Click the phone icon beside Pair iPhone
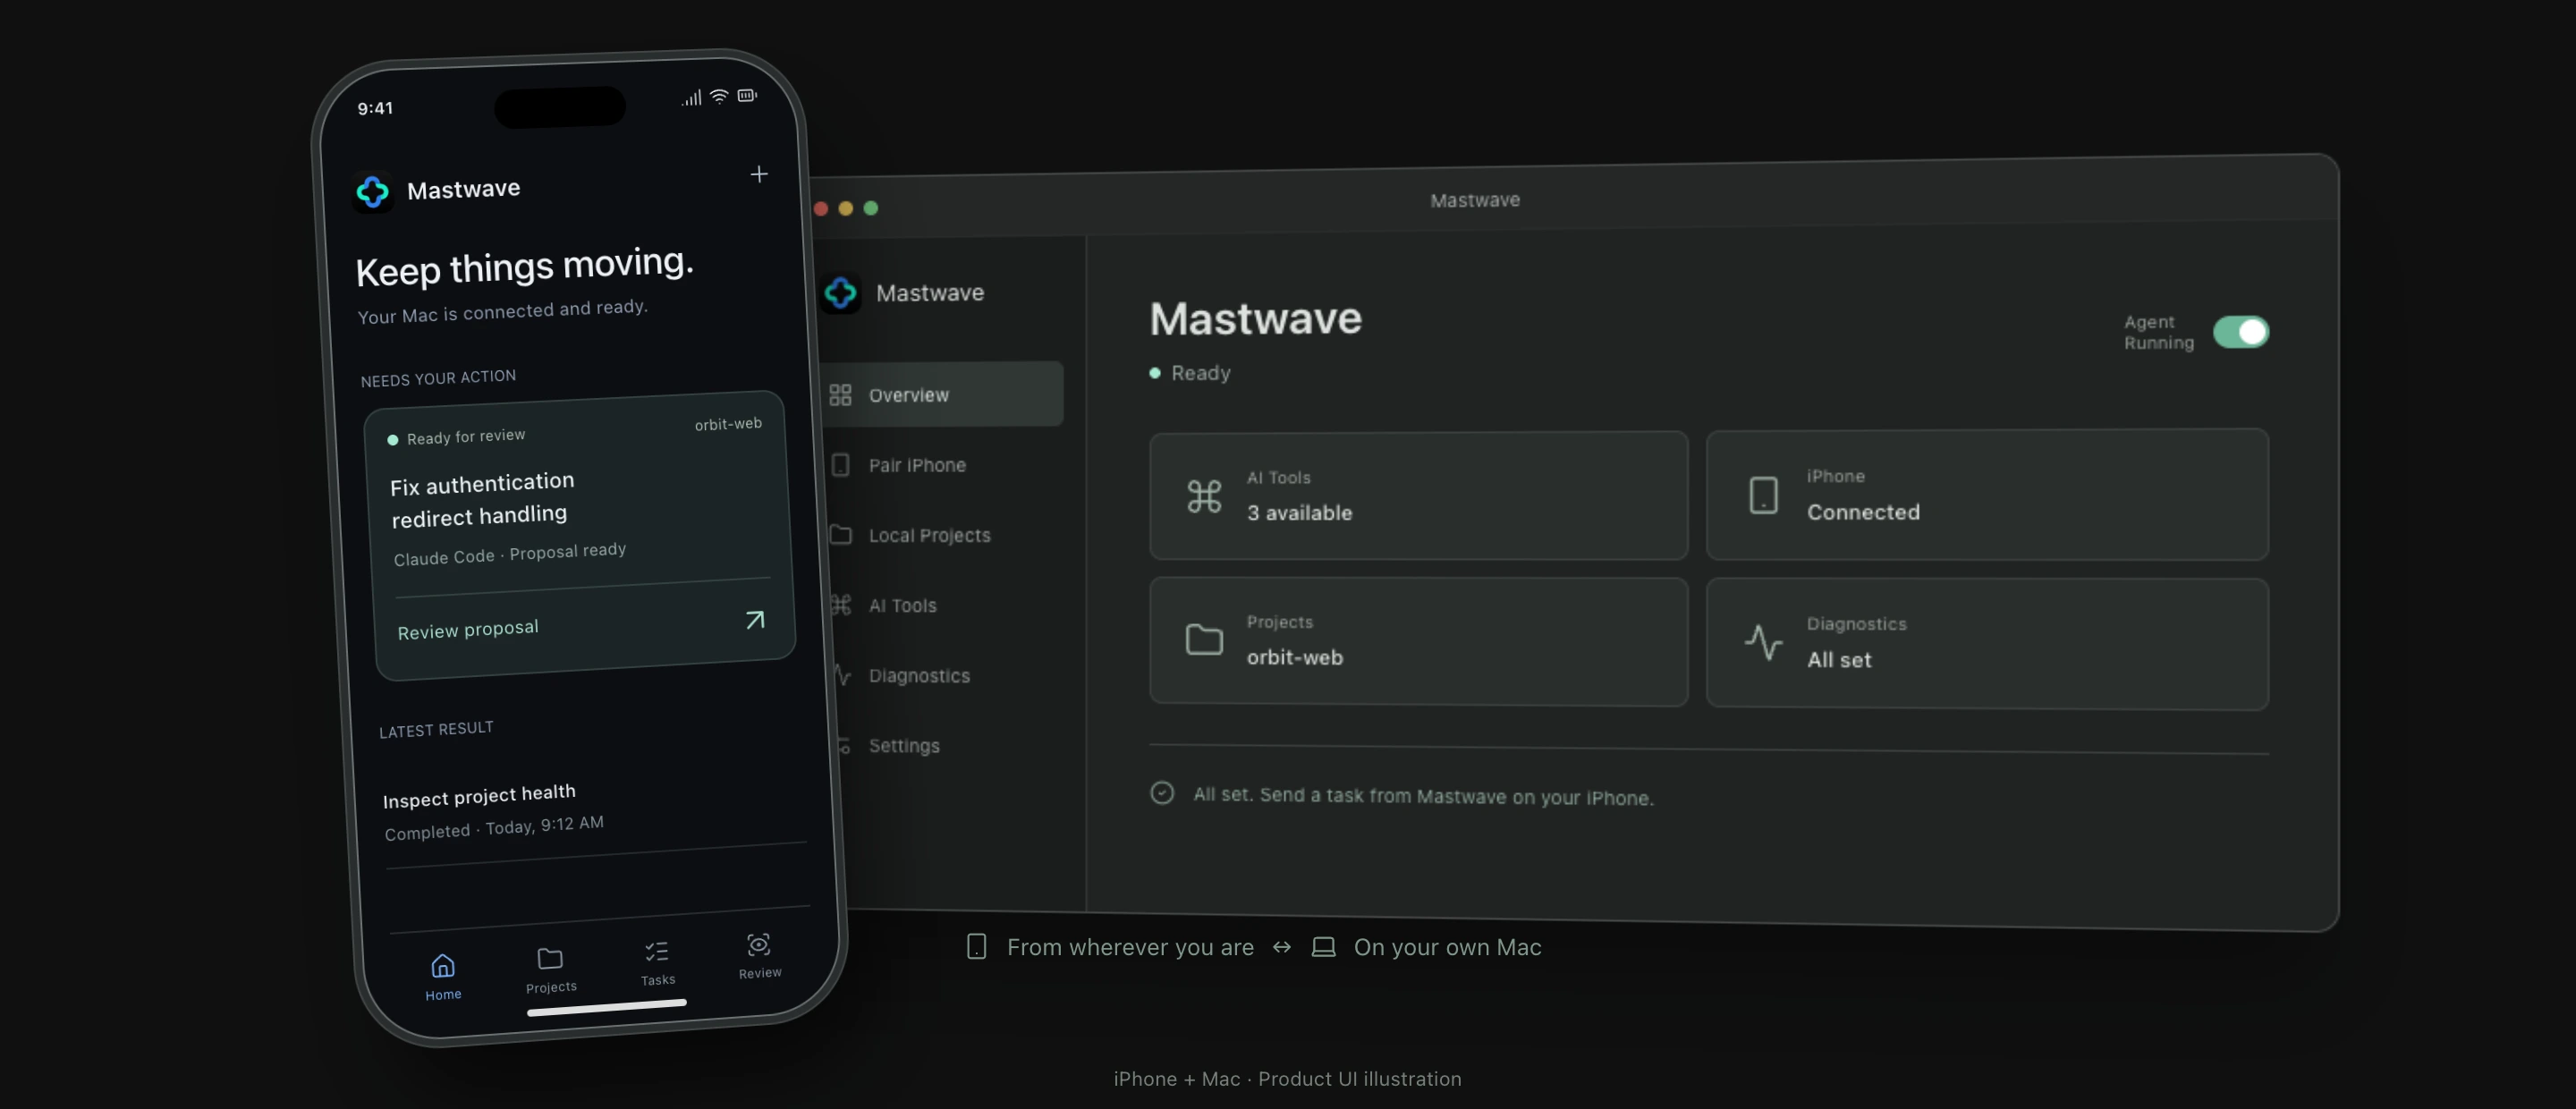Image resolution: width=2576 pixels, height=1109 pixels. click(x=840, y=465)
